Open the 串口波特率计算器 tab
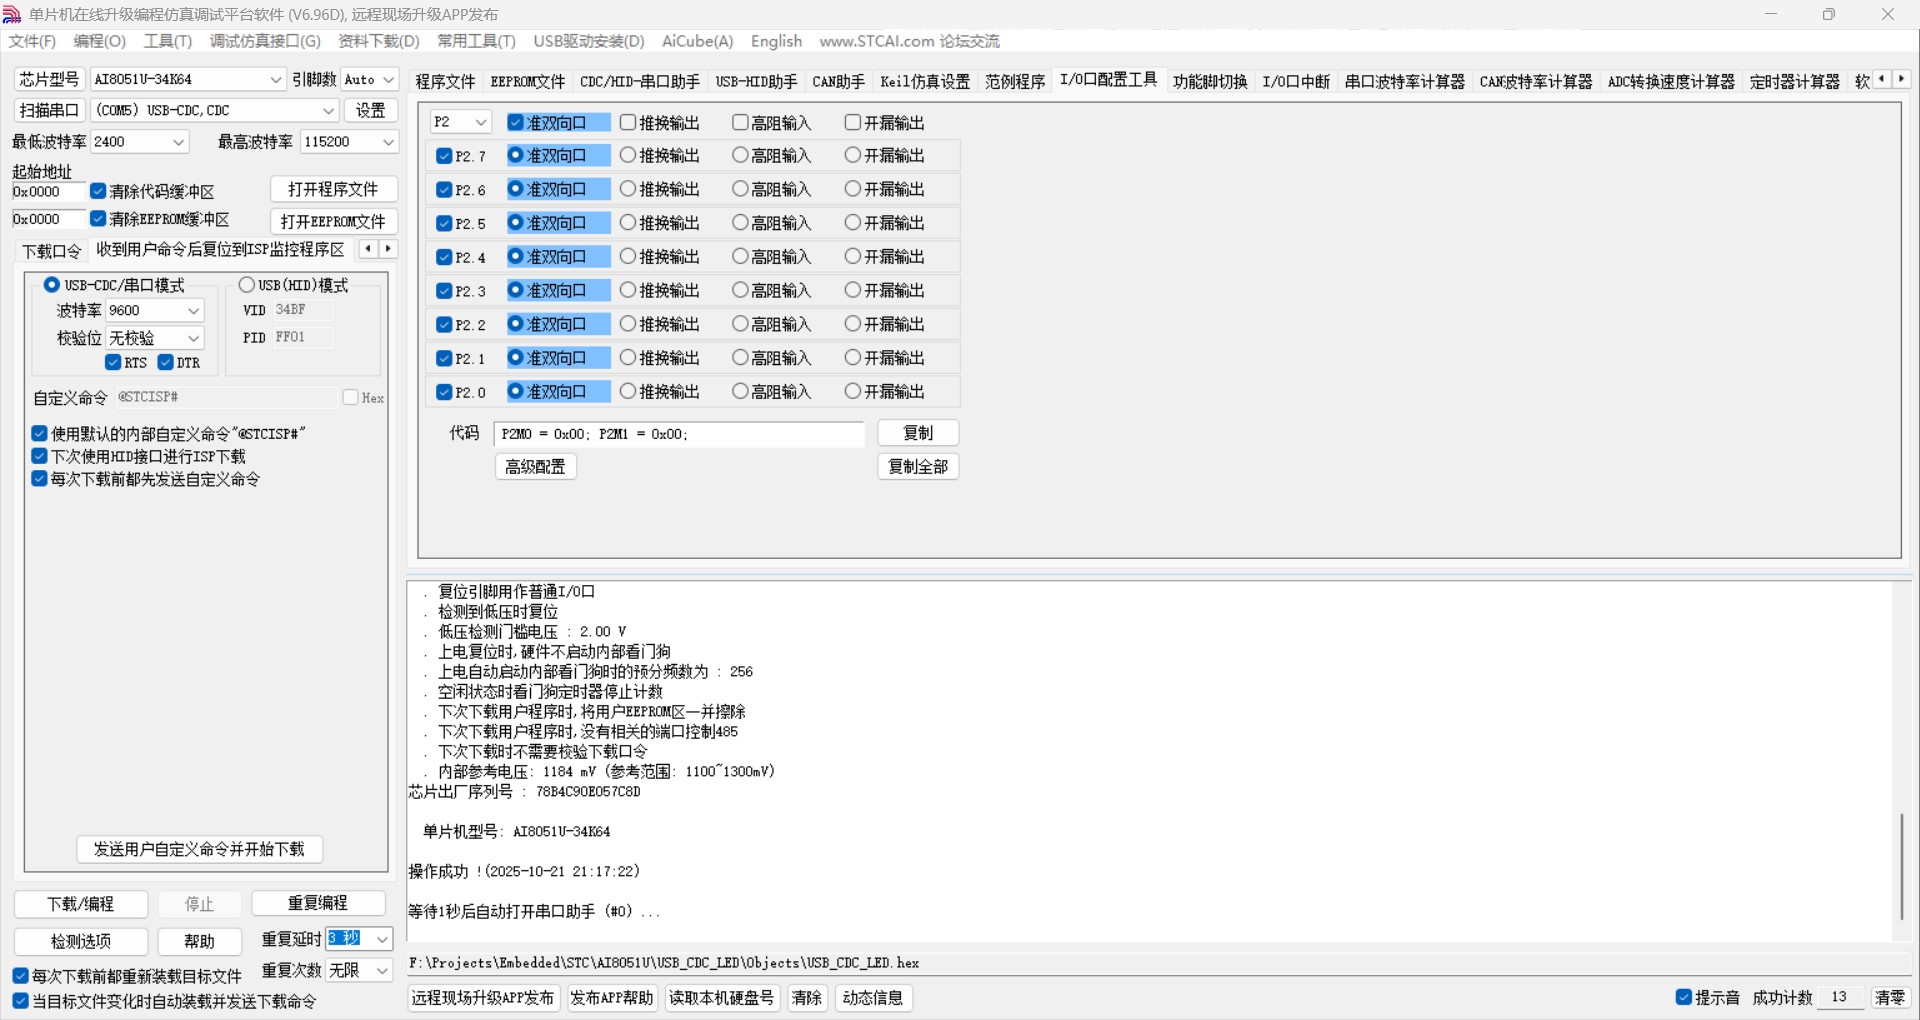1920x1020 pixels. [1404, 81]
